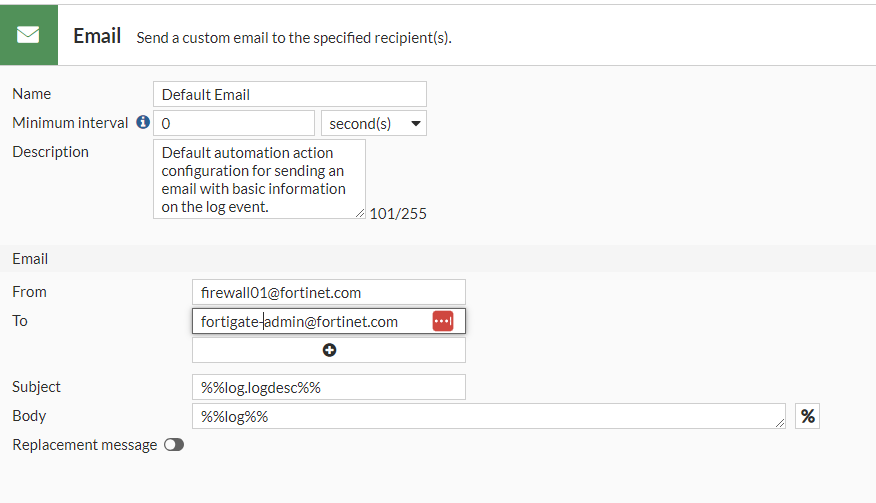Image resolution: width=876 pixels, height=503 pixels.
Task: Add another recipient with the plus icon
Action: point(329,350)
